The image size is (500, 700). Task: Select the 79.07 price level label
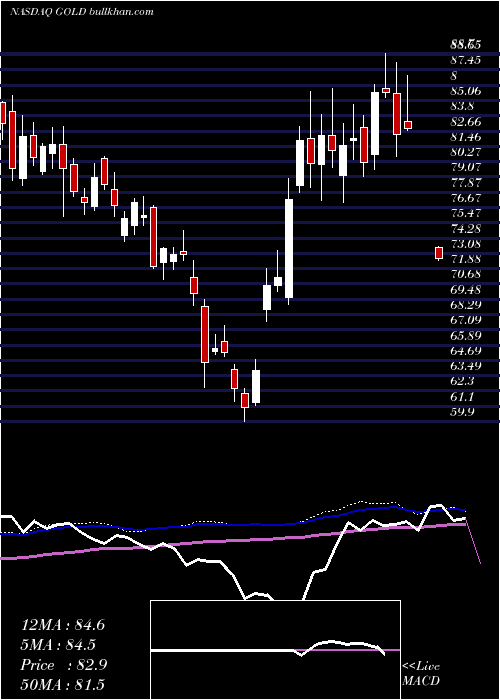[466, 167]
